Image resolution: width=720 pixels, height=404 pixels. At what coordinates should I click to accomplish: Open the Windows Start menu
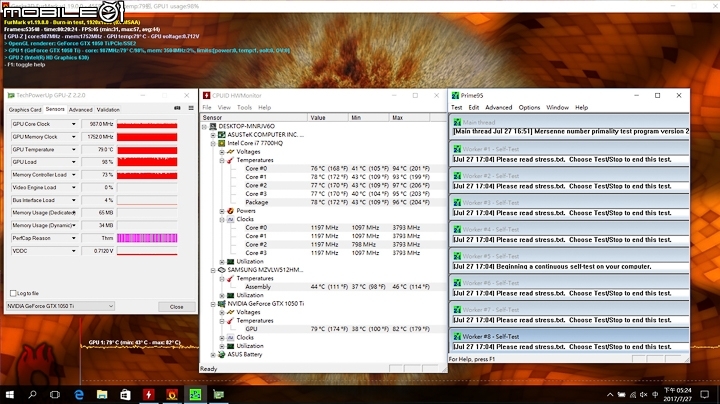tap(10, 394)
